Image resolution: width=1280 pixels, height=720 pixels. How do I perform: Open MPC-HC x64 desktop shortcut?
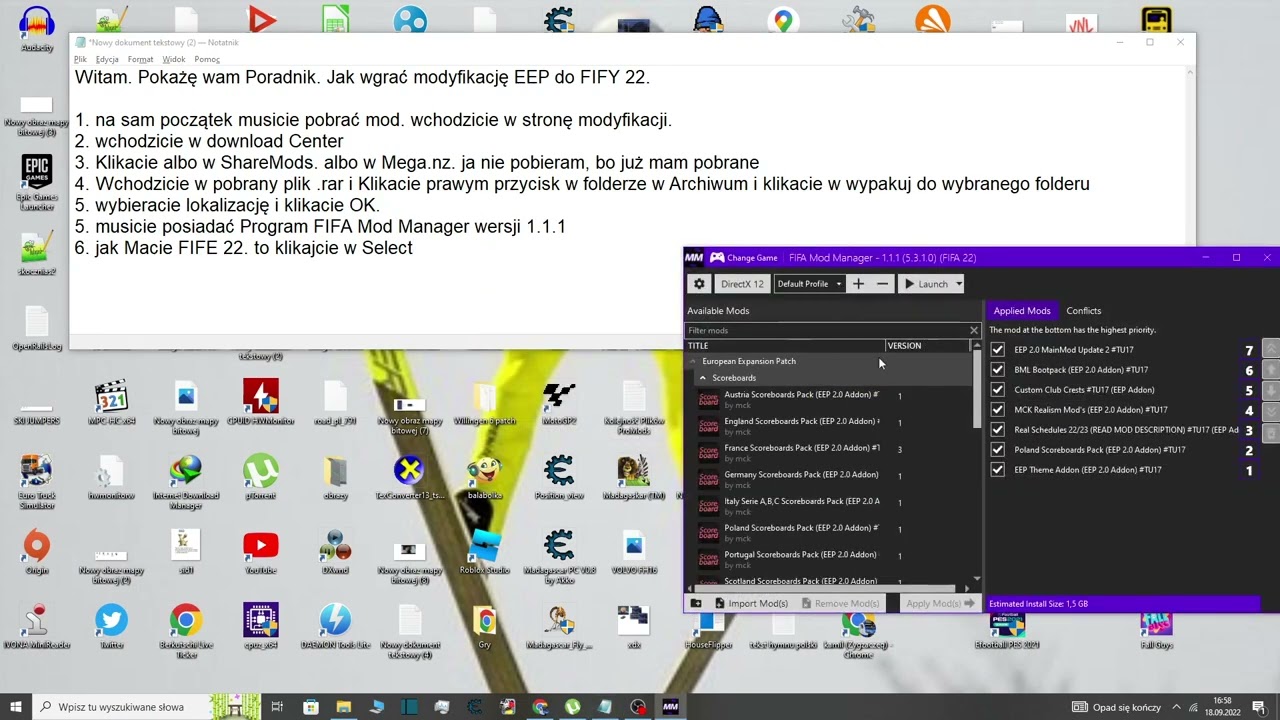(111, 402)
